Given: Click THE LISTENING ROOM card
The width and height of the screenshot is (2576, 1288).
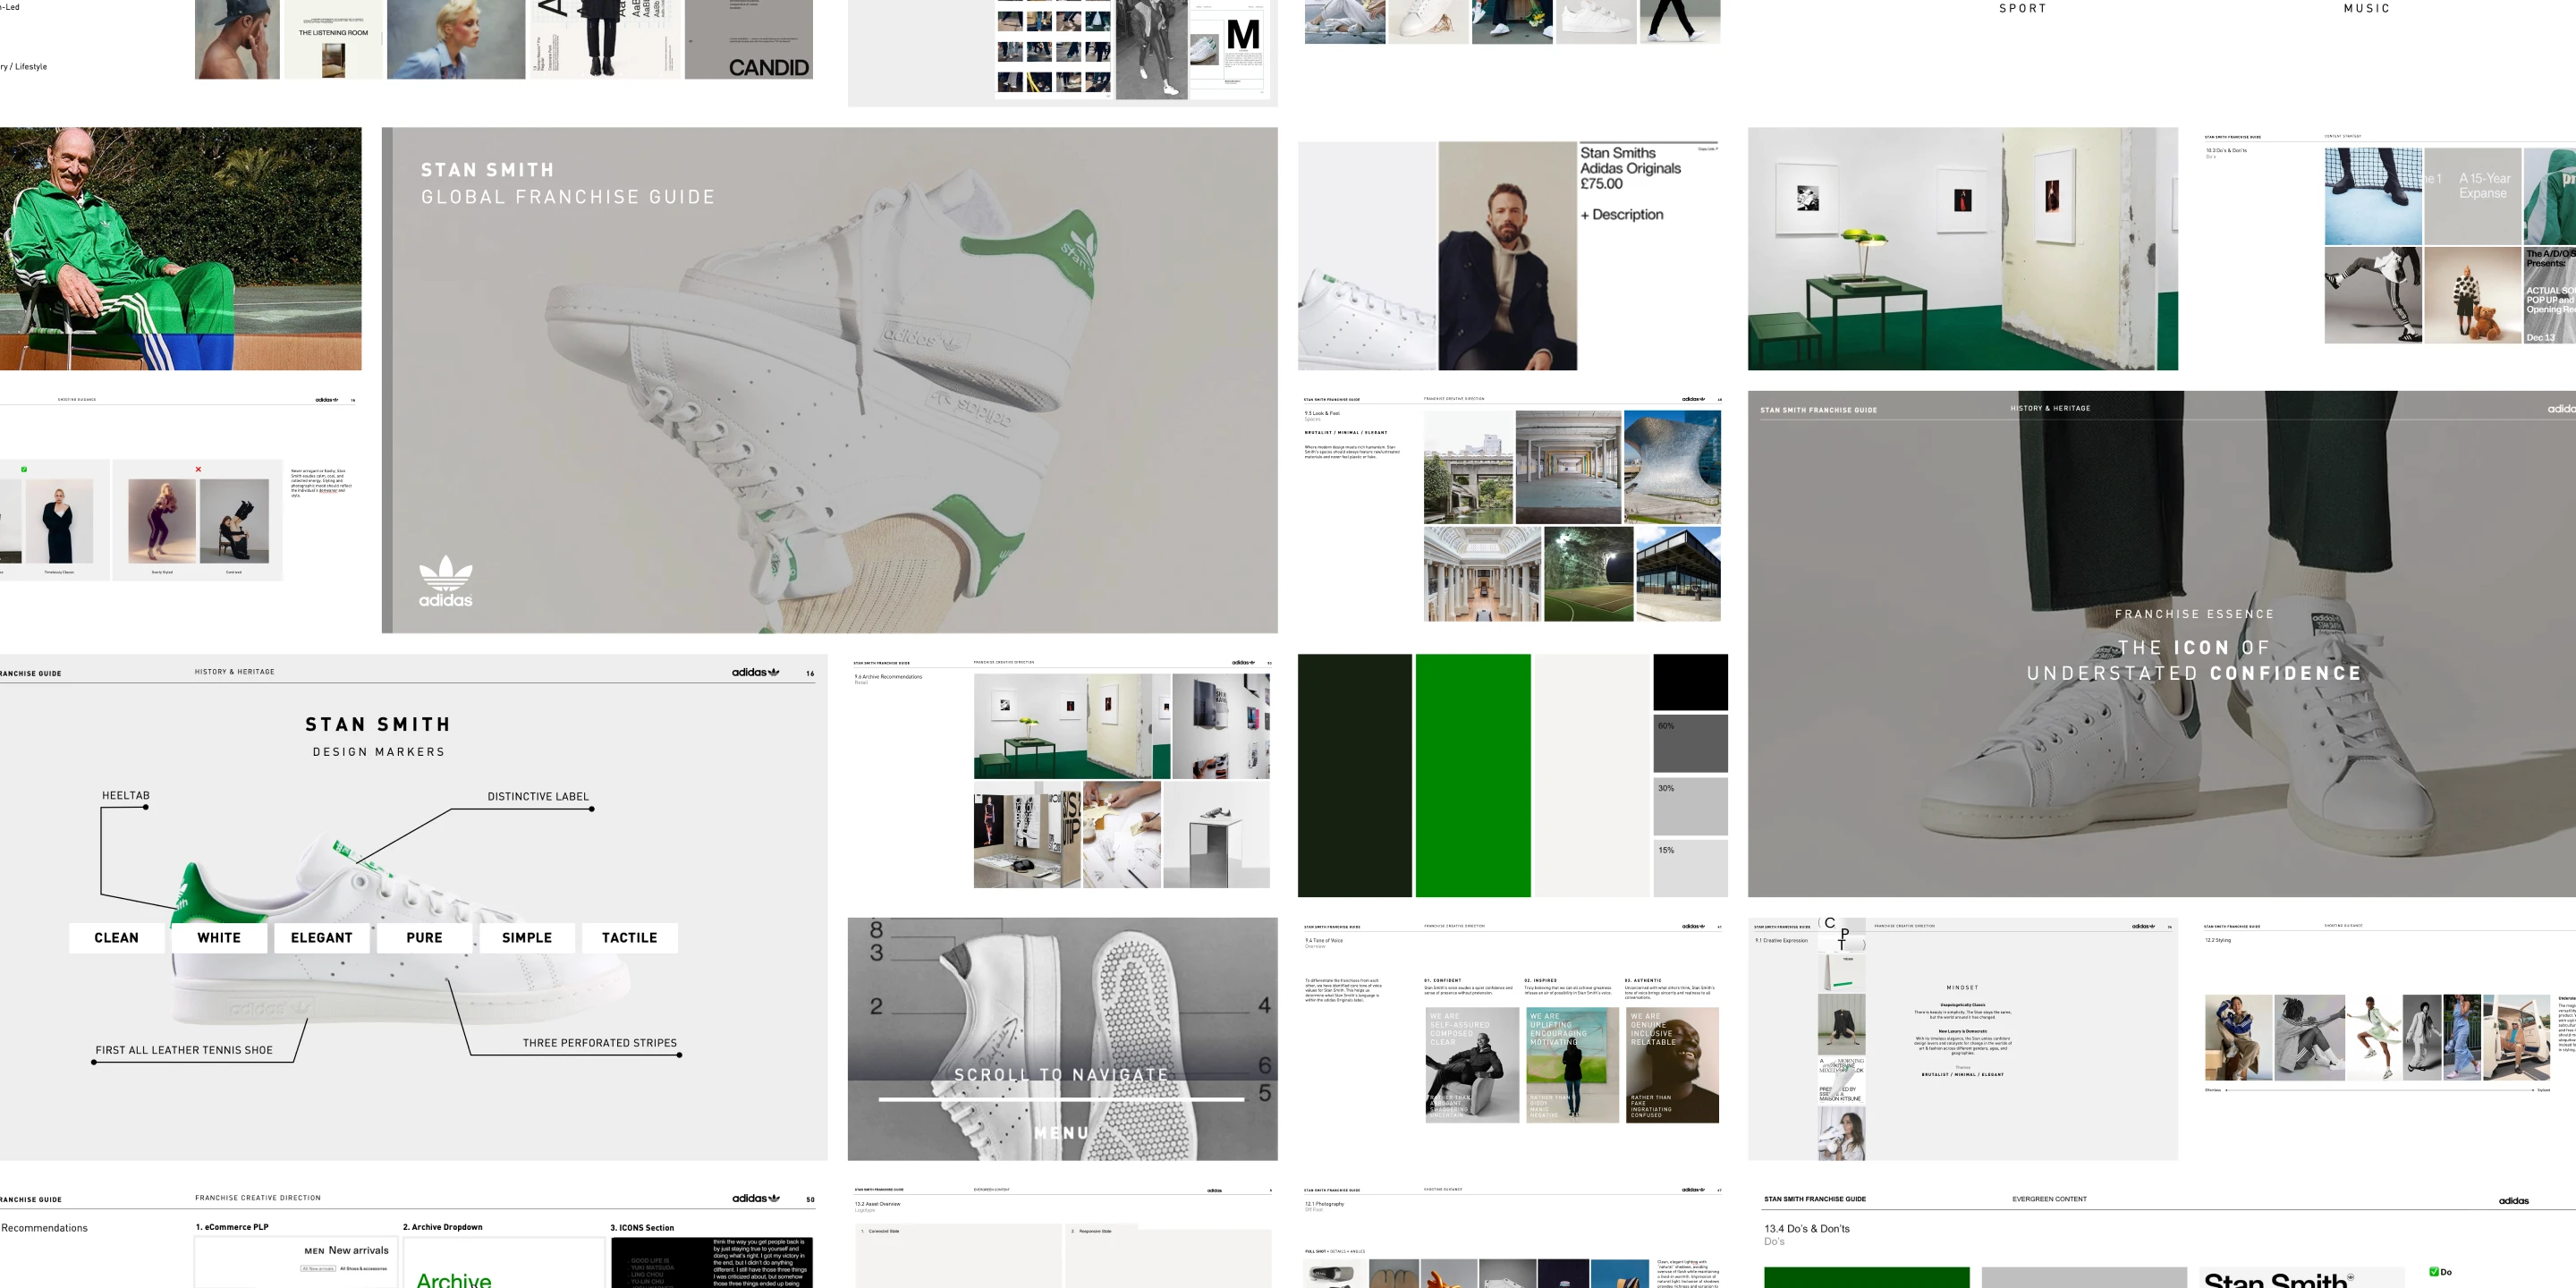Looking at the screenshot, I should coord(334,39).
